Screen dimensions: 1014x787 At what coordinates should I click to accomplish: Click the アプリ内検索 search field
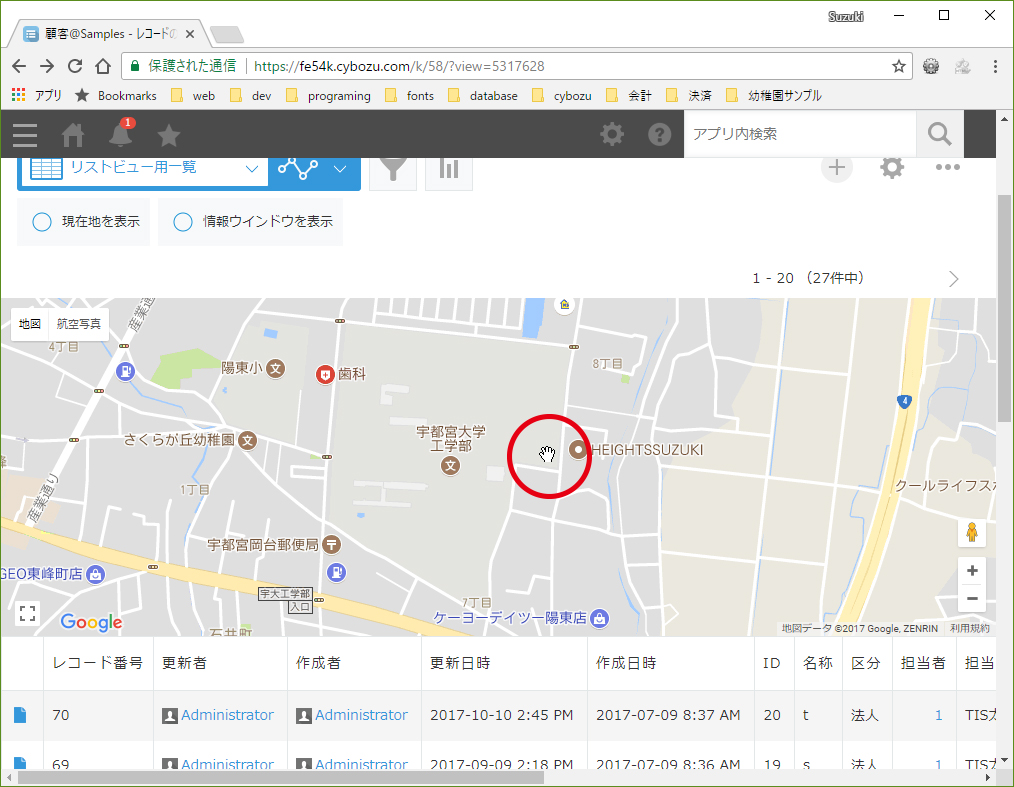click(800, 134)
